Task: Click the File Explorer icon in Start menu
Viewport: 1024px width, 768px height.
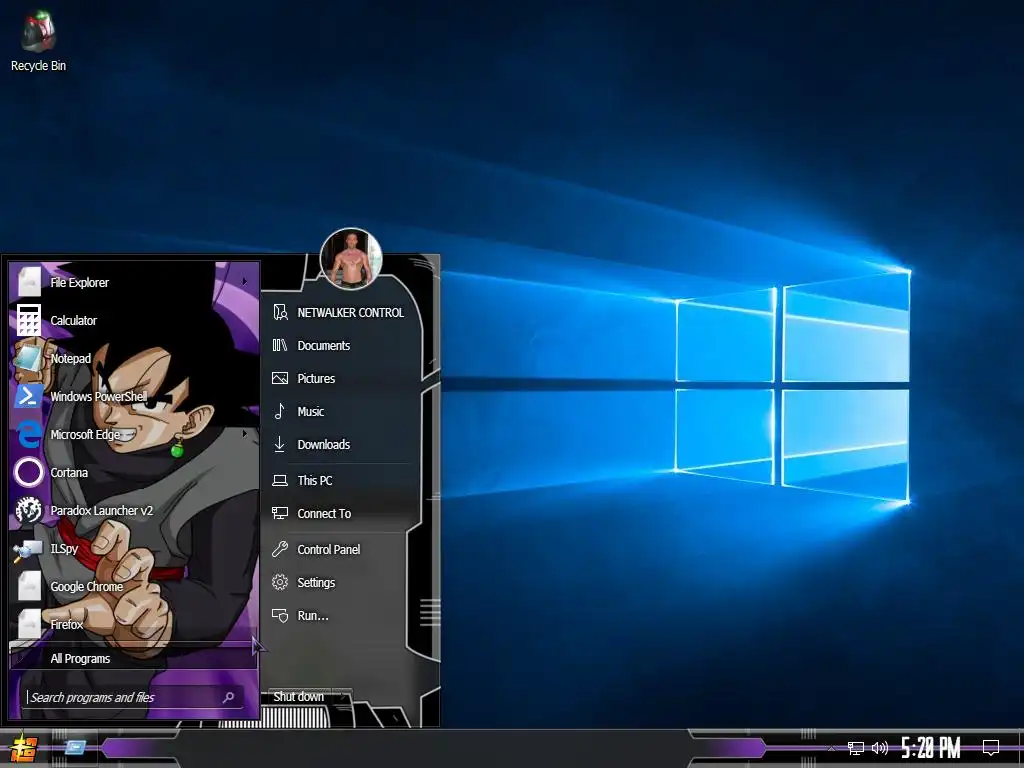Action: click(29, 282)
